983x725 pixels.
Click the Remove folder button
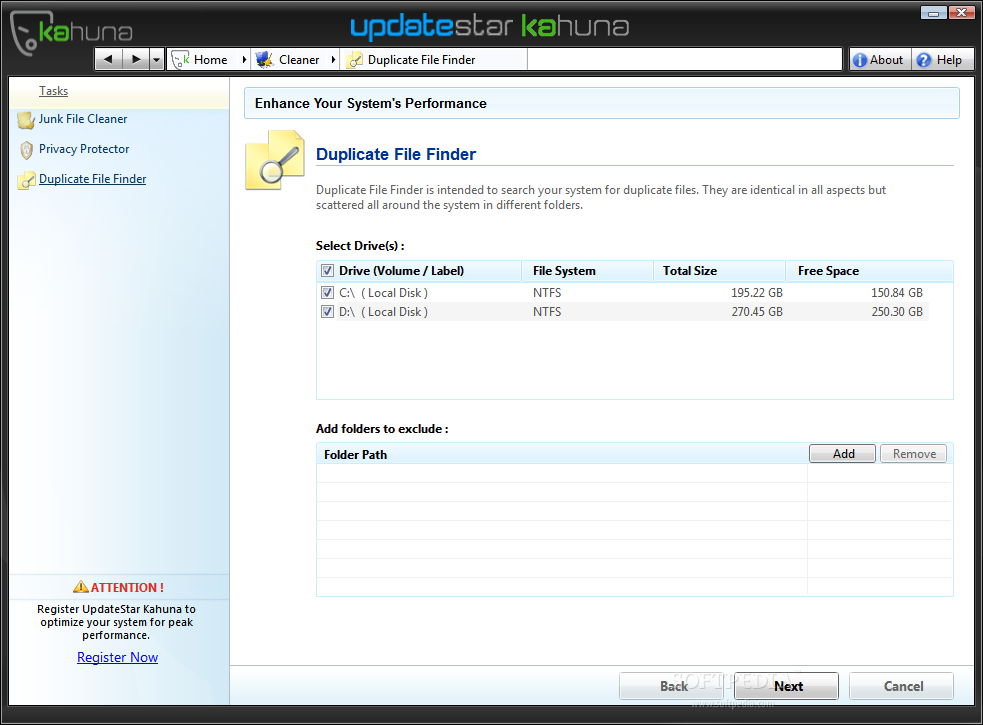pyautogui.click(x=913, y=453)
